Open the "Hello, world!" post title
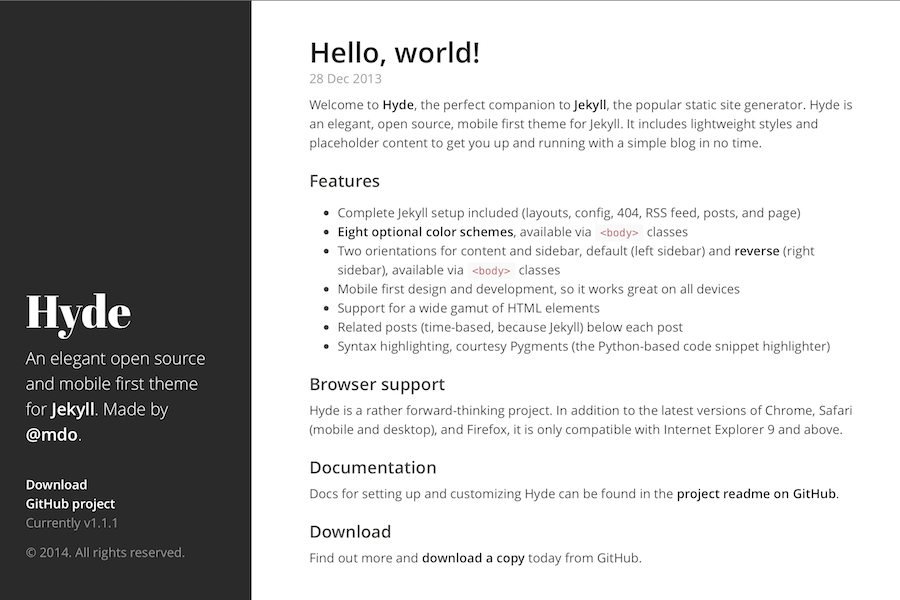The width and height of the screenshot is (900, 600). click(x=395, y=52)
